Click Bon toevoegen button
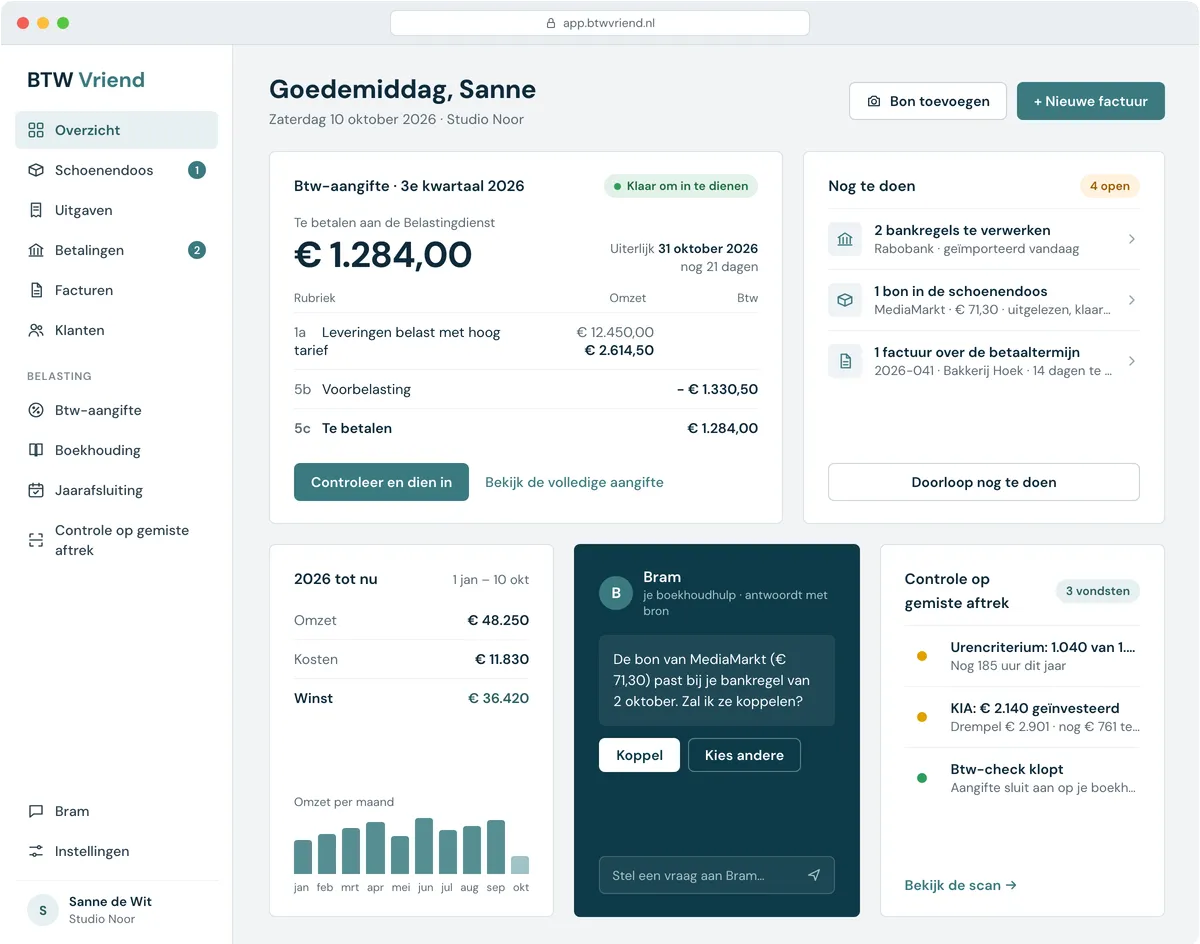 click(928, 101)
